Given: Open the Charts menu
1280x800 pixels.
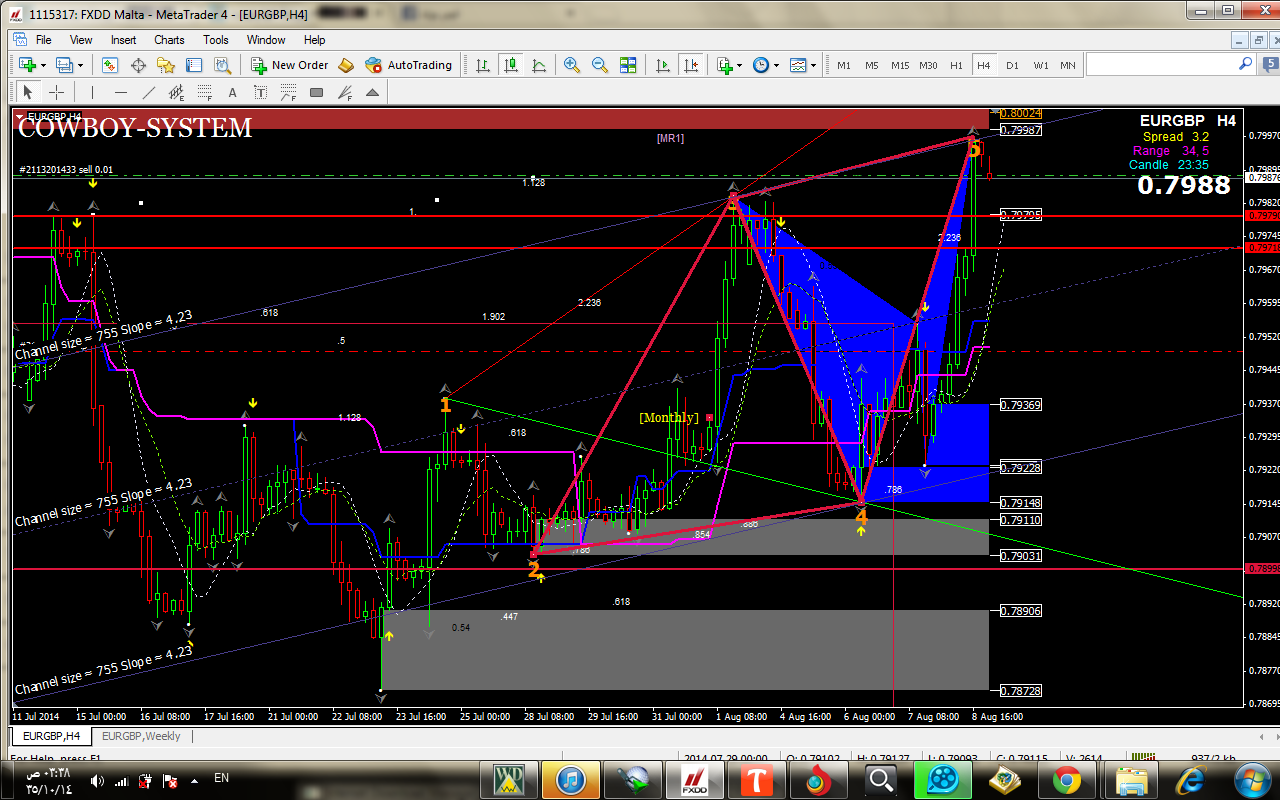Looking at the screenshot, I should [x=169, y=40].
